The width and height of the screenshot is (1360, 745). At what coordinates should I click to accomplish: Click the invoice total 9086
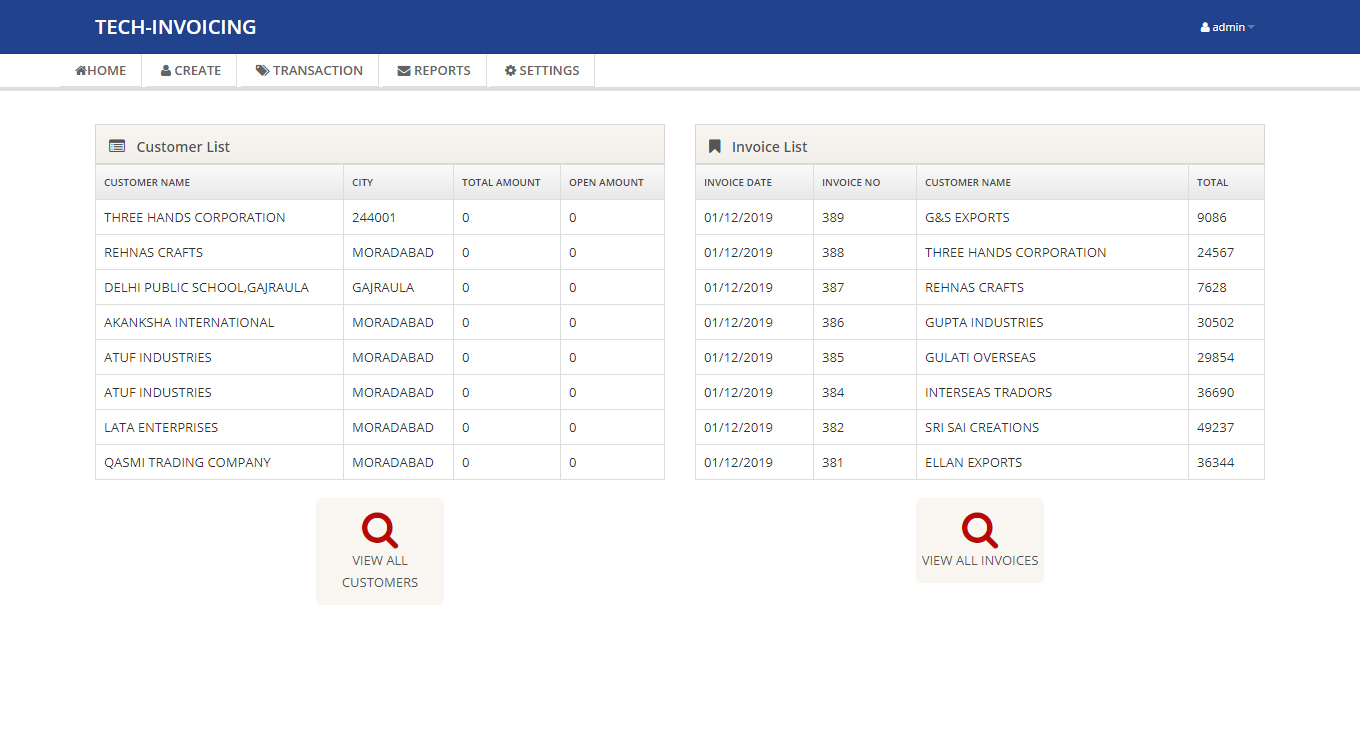(x=1212, y=217)
